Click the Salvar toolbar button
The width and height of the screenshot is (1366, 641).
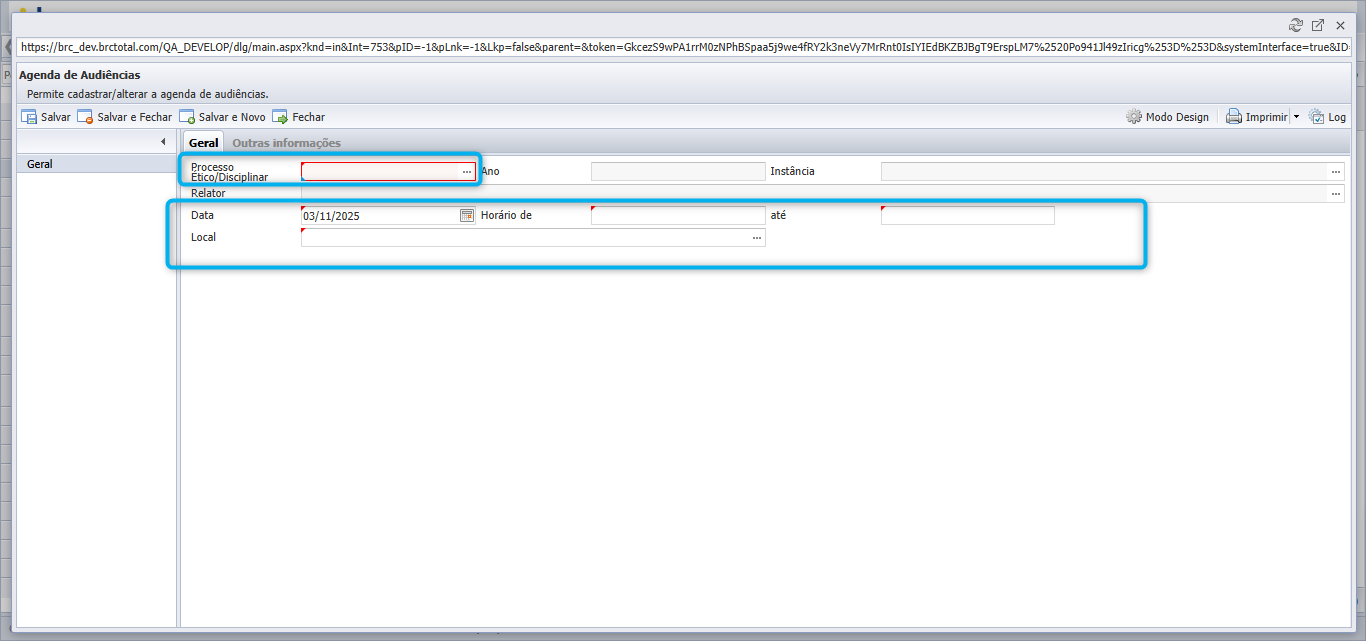coord(46,117)
